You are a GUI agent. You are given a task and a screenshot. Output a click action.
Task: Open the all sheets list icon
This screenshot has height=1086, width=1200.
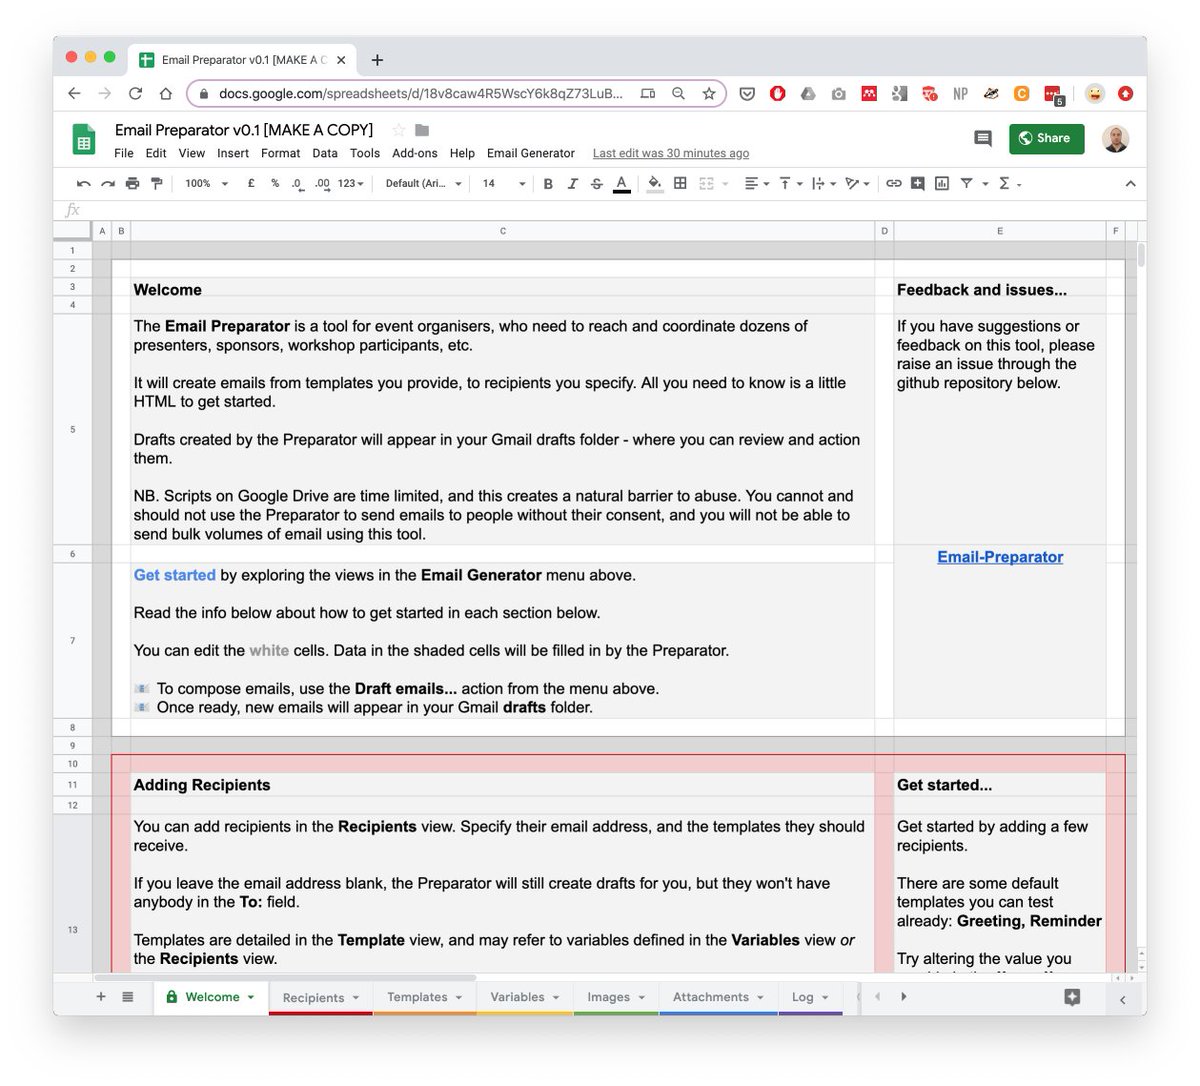point(128,997)
